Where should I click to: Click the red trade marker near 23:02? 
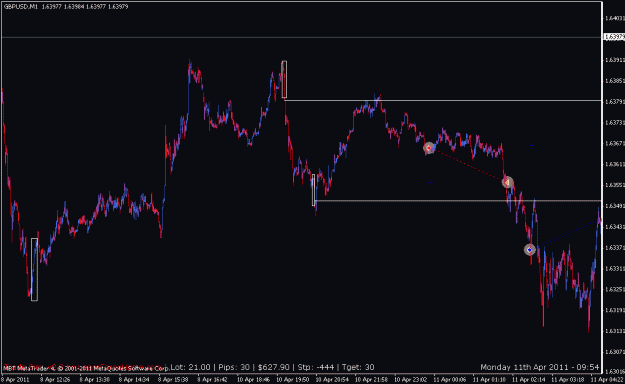point(429,148)
